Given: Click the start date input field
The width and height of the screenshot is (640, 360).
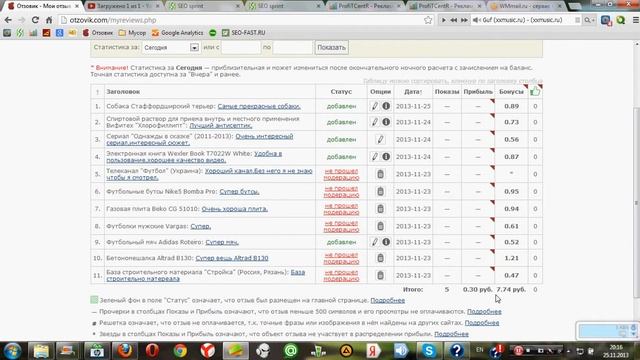Looking at the screenshot, I should click(x=241, y=47).
